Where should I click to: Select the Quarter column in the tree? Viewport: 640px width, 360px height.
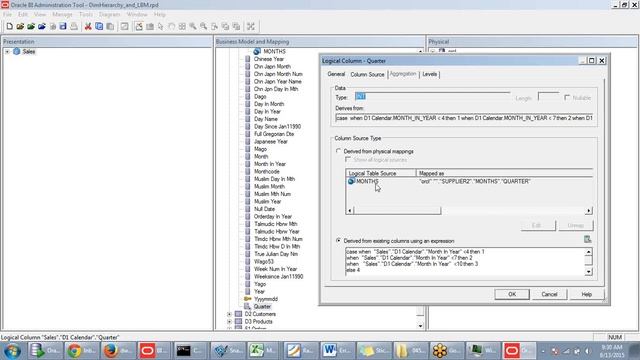262,307
